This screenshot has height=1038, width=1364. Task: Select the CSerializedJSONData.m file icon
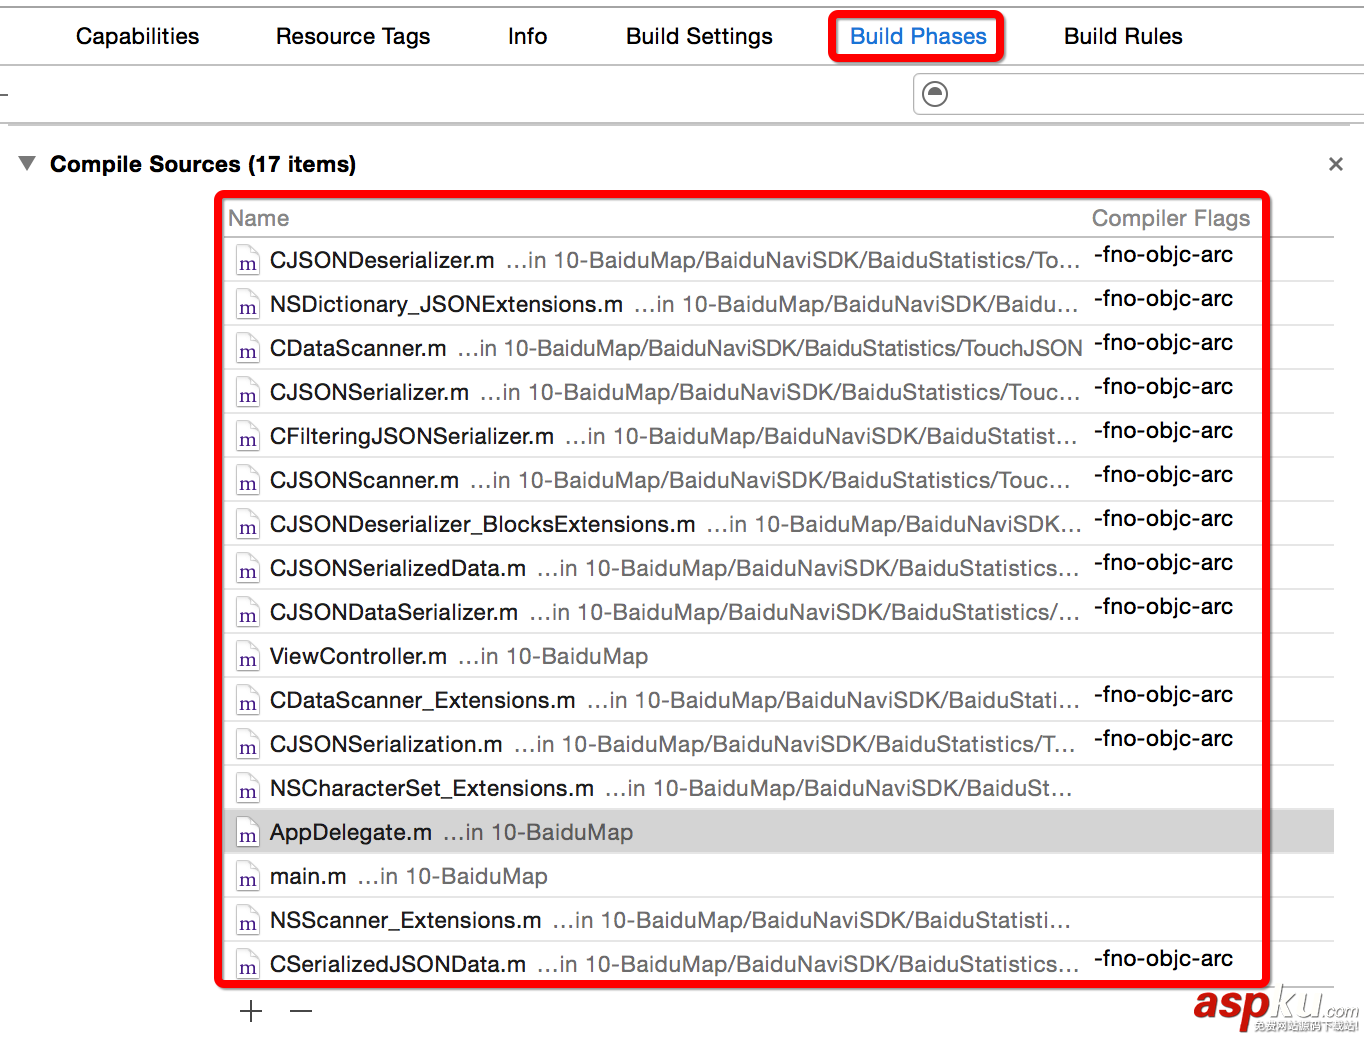click(x=248, y=966)
